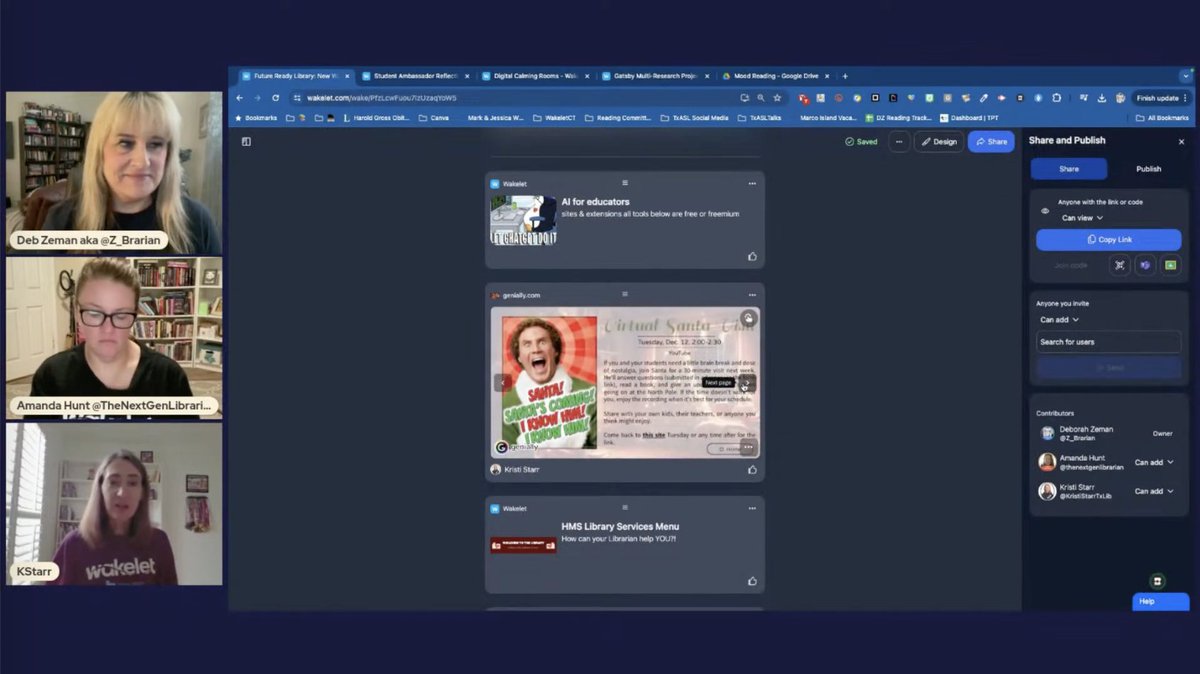Like the AI for educators card

pos(752,256)
